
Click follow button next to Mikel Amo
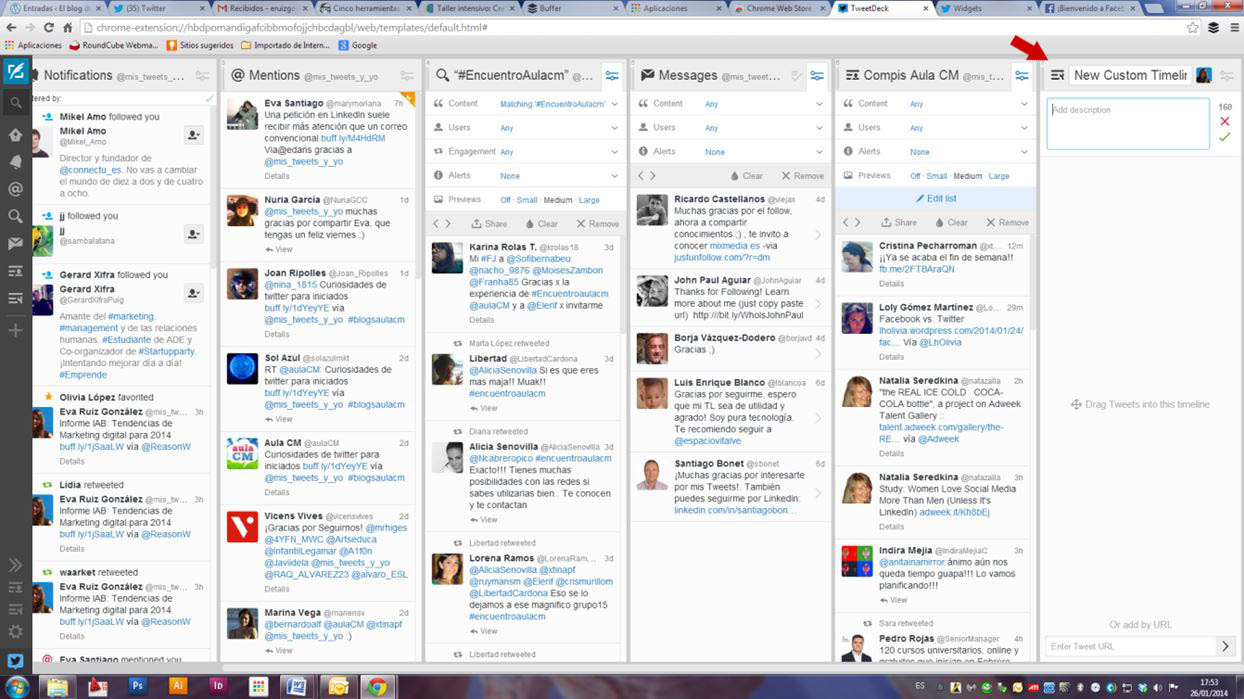click(193, 136)
